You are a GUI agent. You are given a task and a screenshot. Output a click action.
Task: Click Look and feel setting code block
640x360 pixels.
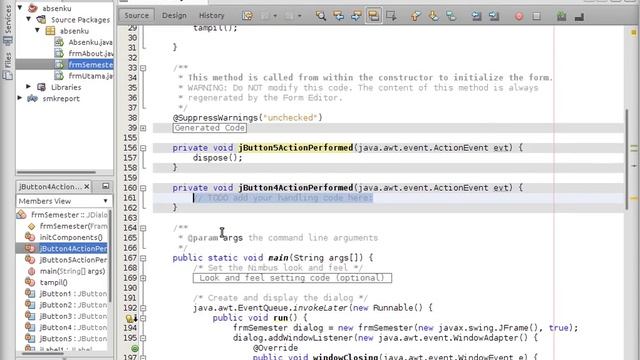pyautogui.click(x=292, y=278)
